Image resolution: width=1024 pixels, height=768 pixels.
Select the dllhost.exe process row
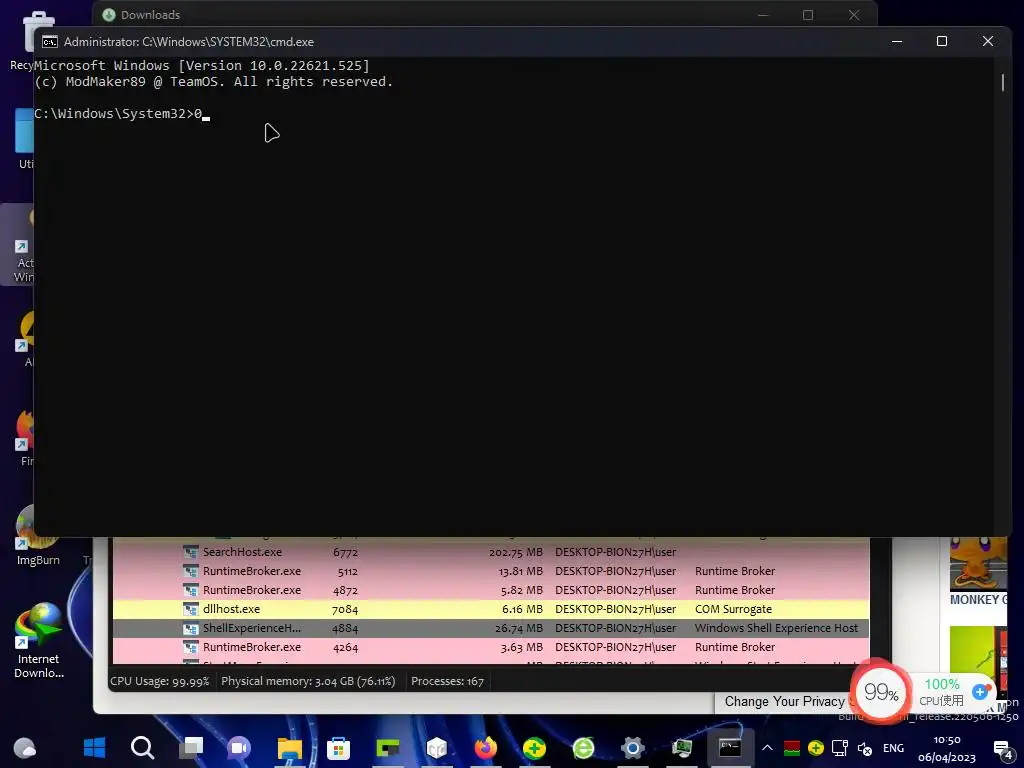(490, 609)
